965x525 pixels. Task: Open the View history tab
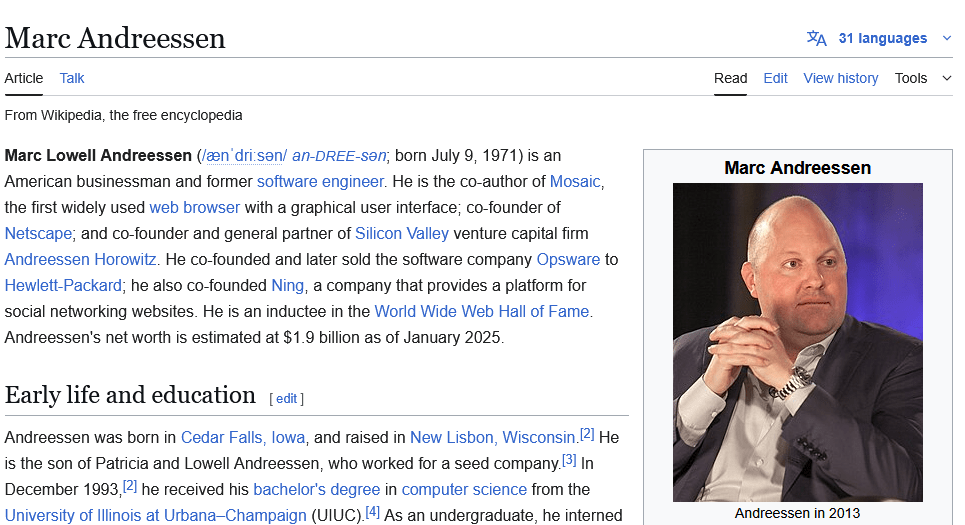point(841,78)
